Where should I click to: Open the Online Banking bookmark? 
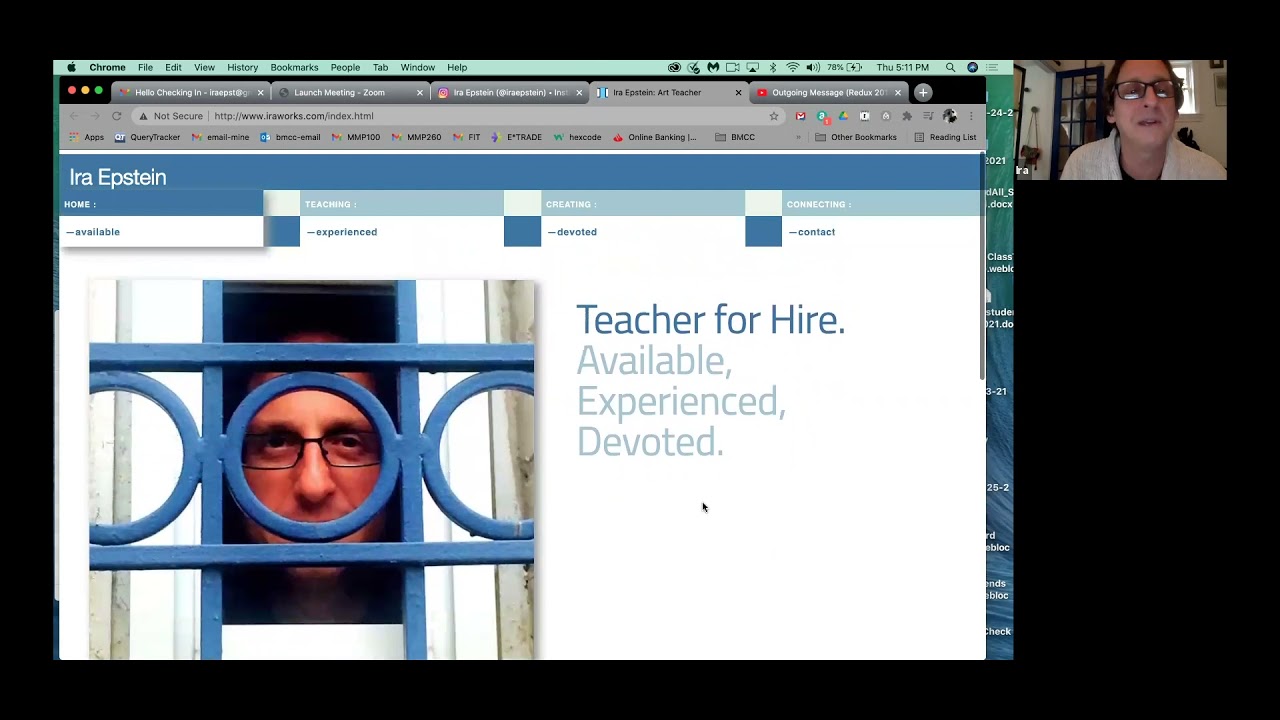click(654, 137)
